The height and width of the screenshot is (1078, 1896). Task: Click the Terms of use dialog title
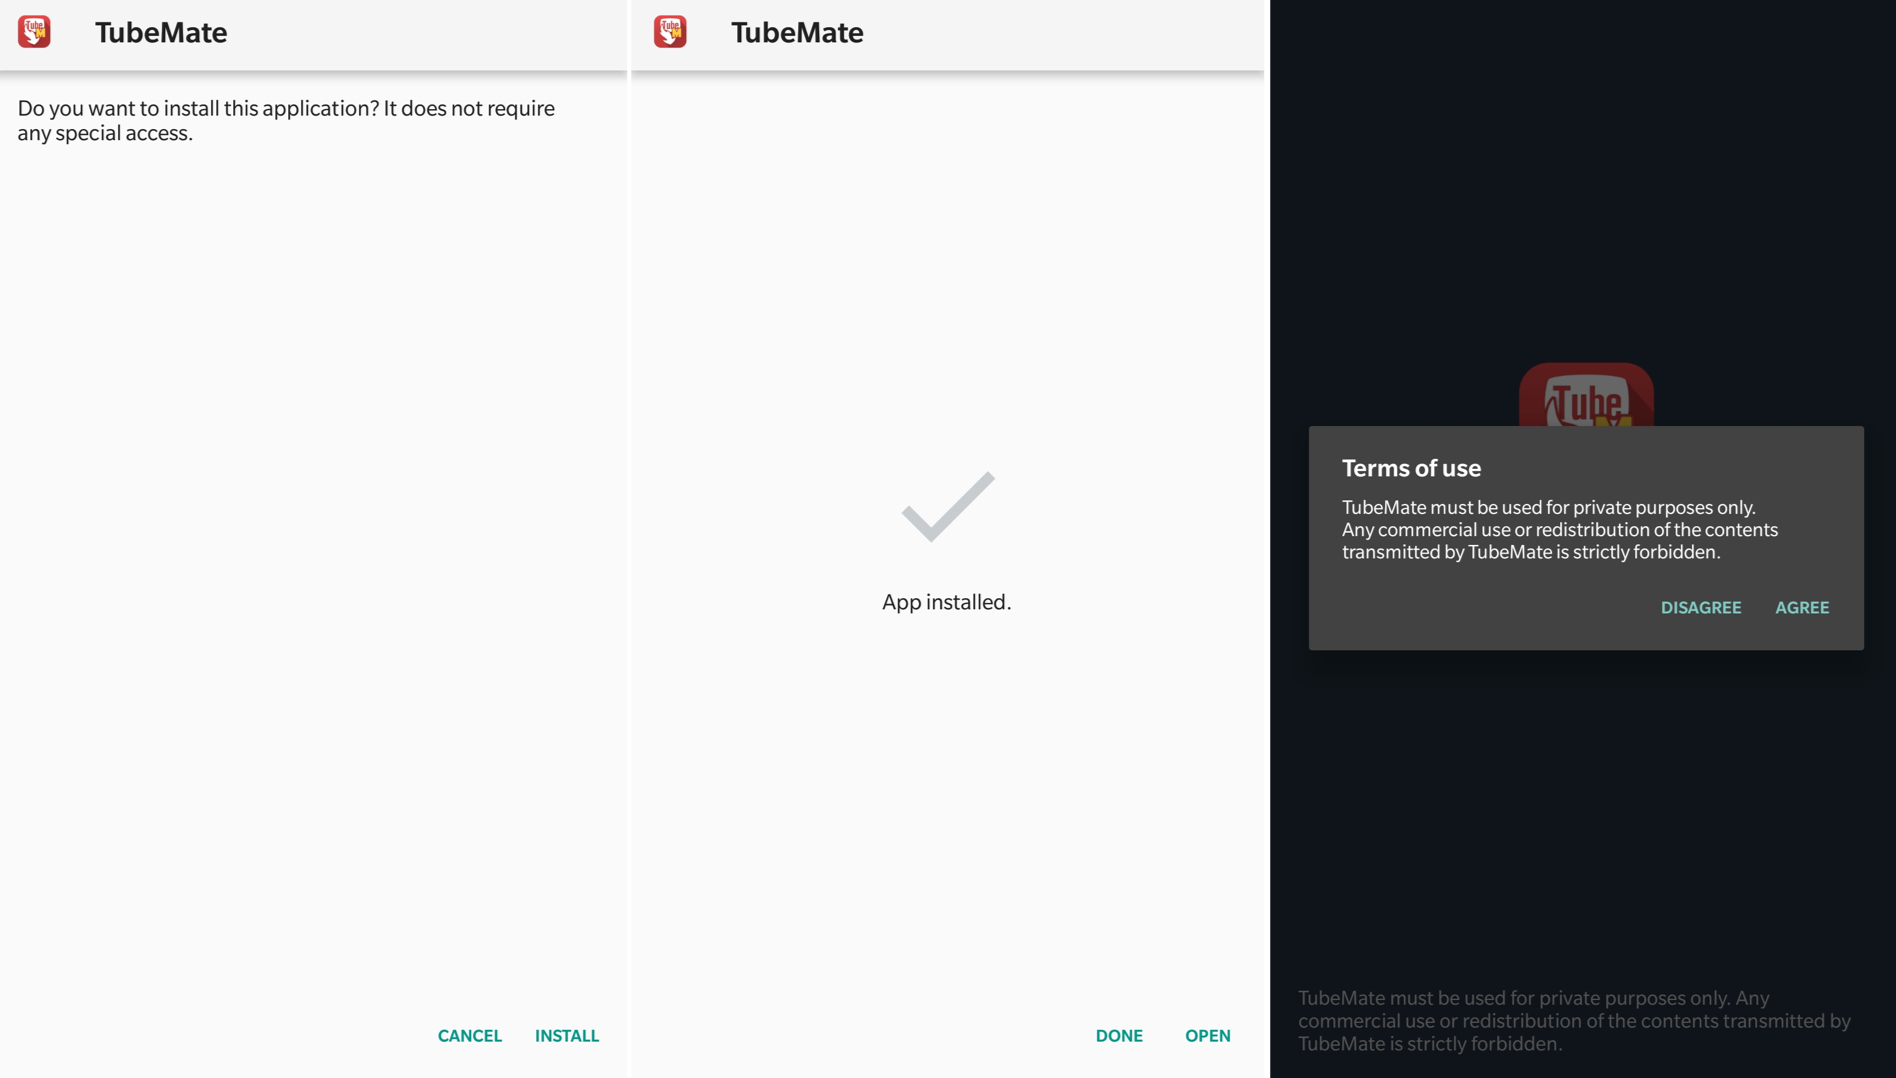point(1411,468)
